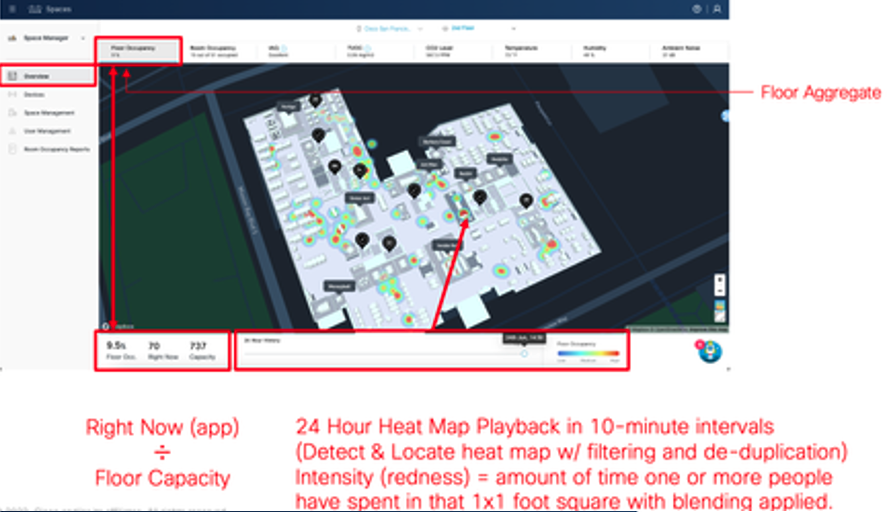Select the Floor Occupancy metric tile
Viewport: 887px width, 512px height.
tap(139, 51)
